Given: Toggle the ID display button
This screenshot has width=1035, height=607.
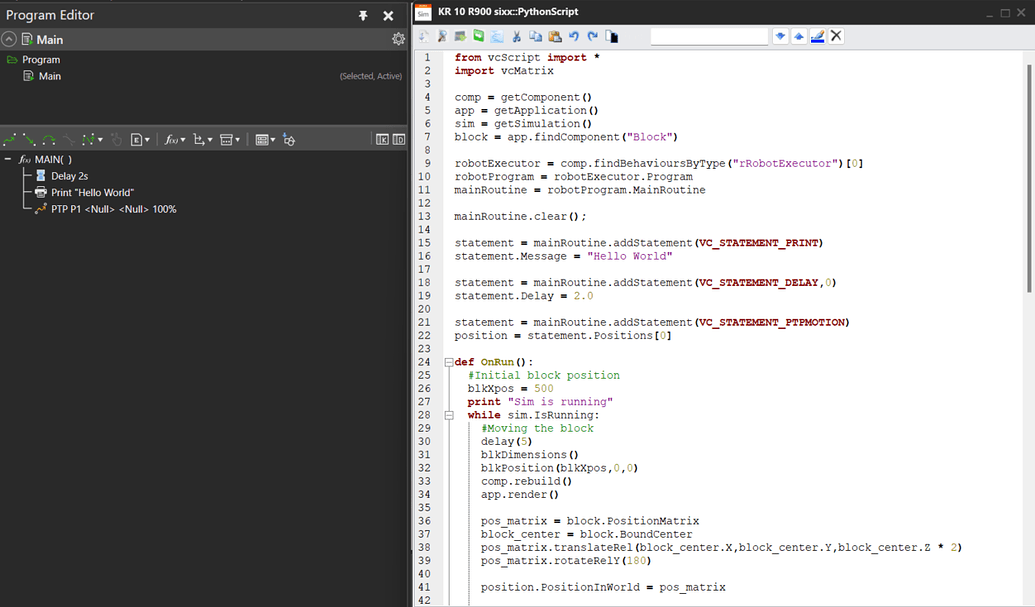Looking at the screenshot, I should [400, 140].
